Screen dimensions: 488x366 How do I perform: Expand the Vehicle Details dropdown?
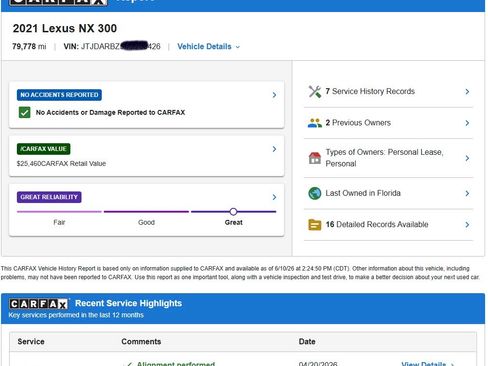[x=208, y=47]
